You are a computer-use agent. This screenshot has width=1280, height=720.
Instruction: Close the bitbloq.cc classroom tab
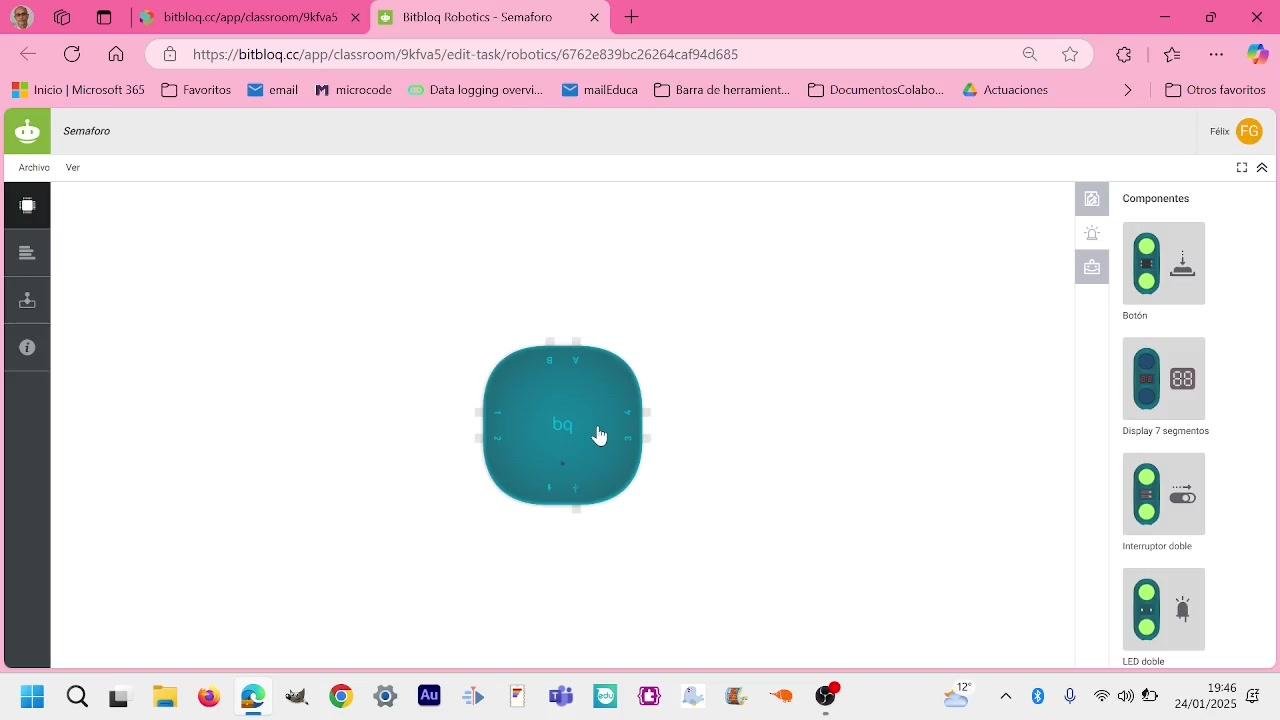tap(355, 17)
